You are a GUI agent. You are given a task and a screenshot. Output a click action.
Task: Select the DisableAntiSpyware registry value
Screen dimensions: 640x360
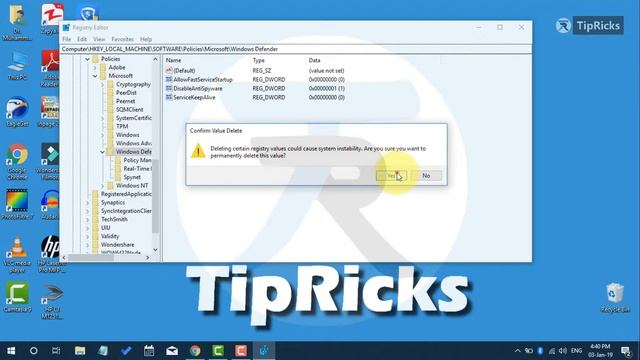[198, 89]
